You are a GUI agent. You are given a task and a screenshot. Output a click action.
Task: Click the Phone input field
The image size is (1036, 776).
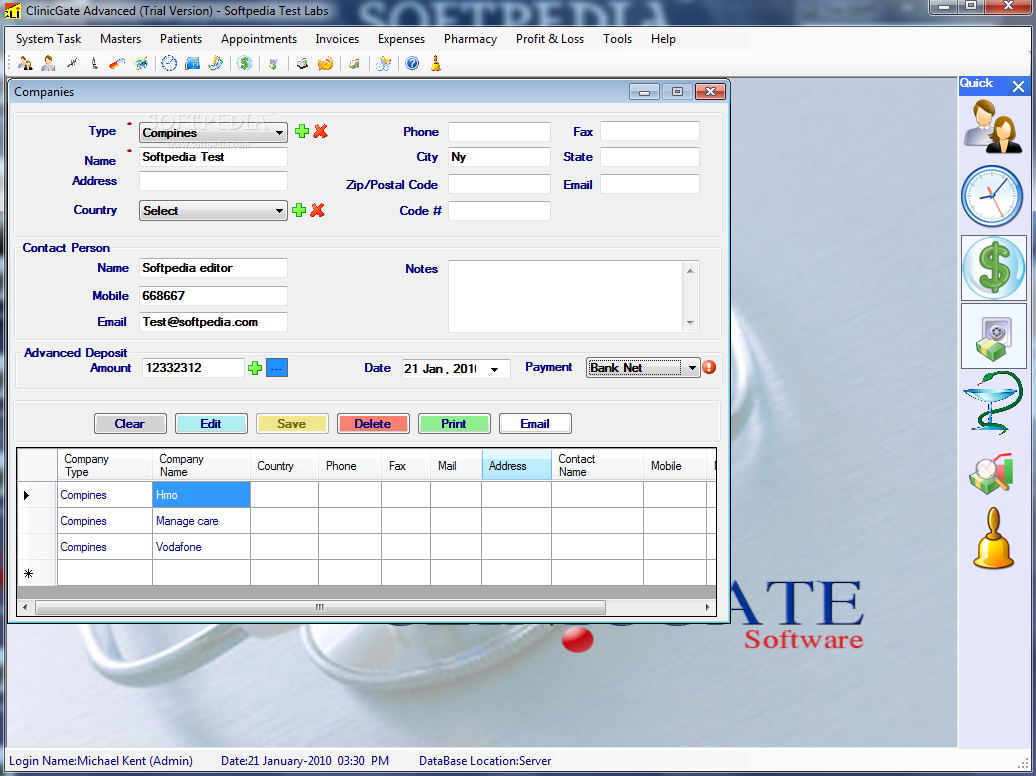[x=500, y=132]
